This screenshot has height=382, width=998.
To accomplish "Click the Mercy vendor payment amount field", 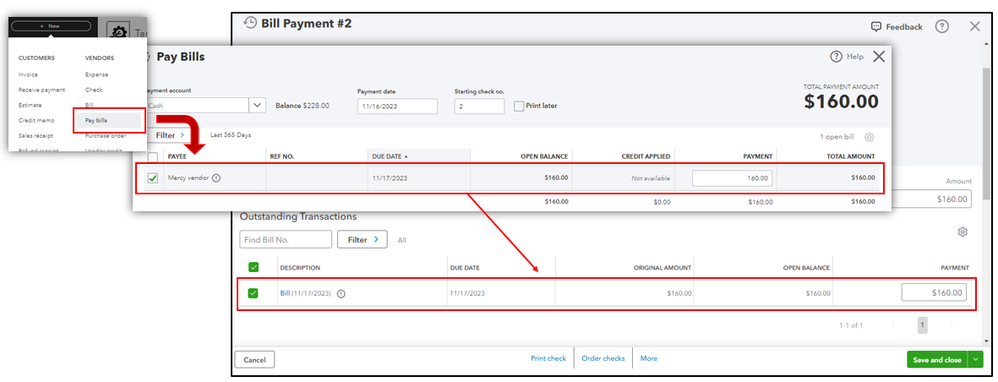I will pos(732,178).
